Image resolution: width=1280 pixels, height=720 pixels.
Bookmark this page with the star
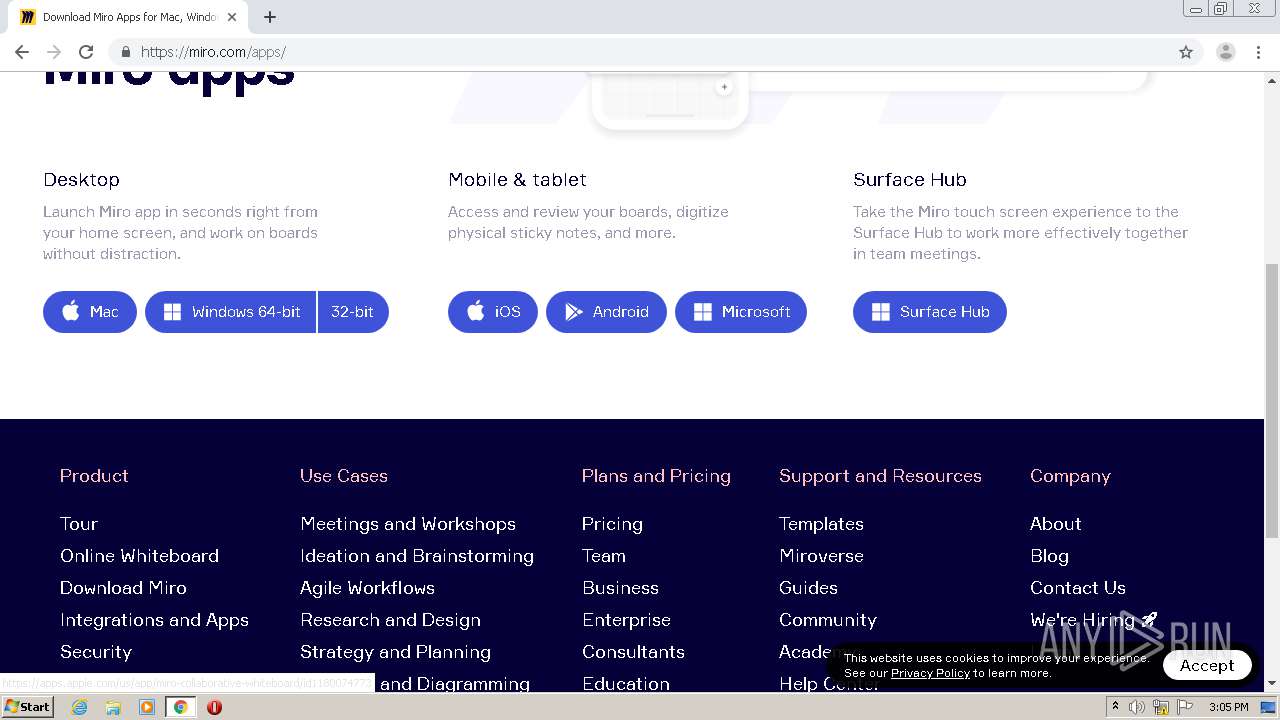pyautogui.click(x=1186, y=52)
